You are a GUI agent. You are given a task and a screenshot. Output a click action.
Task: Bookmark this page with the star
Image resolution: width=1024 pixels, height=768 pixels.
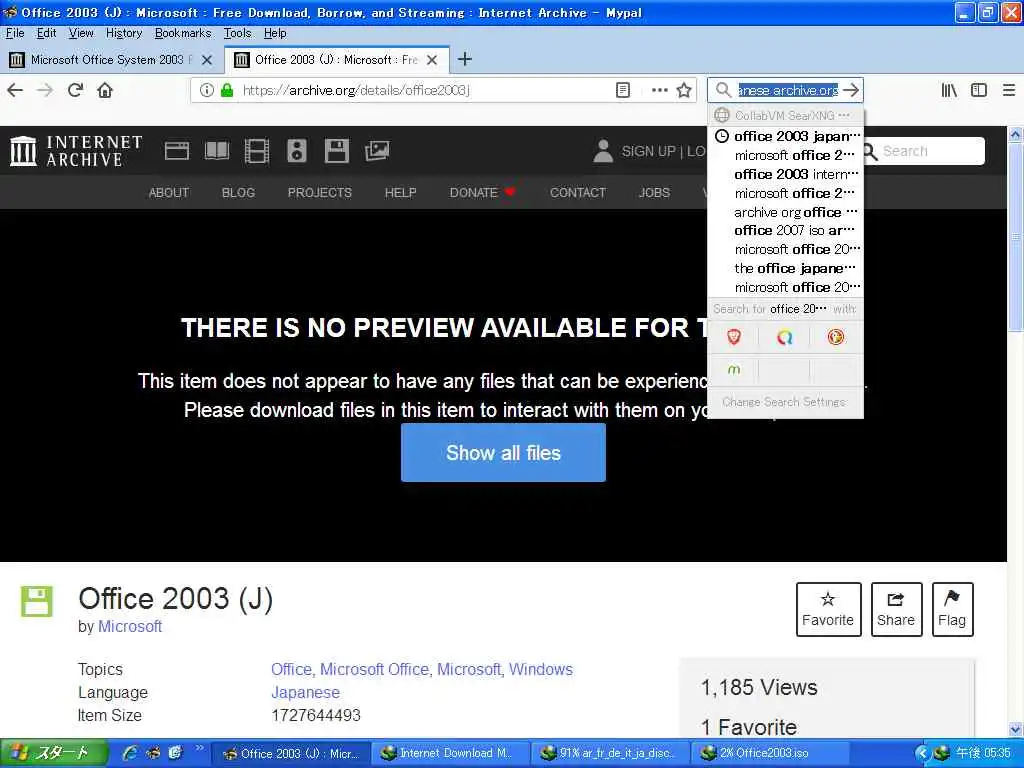click(684, 90)
